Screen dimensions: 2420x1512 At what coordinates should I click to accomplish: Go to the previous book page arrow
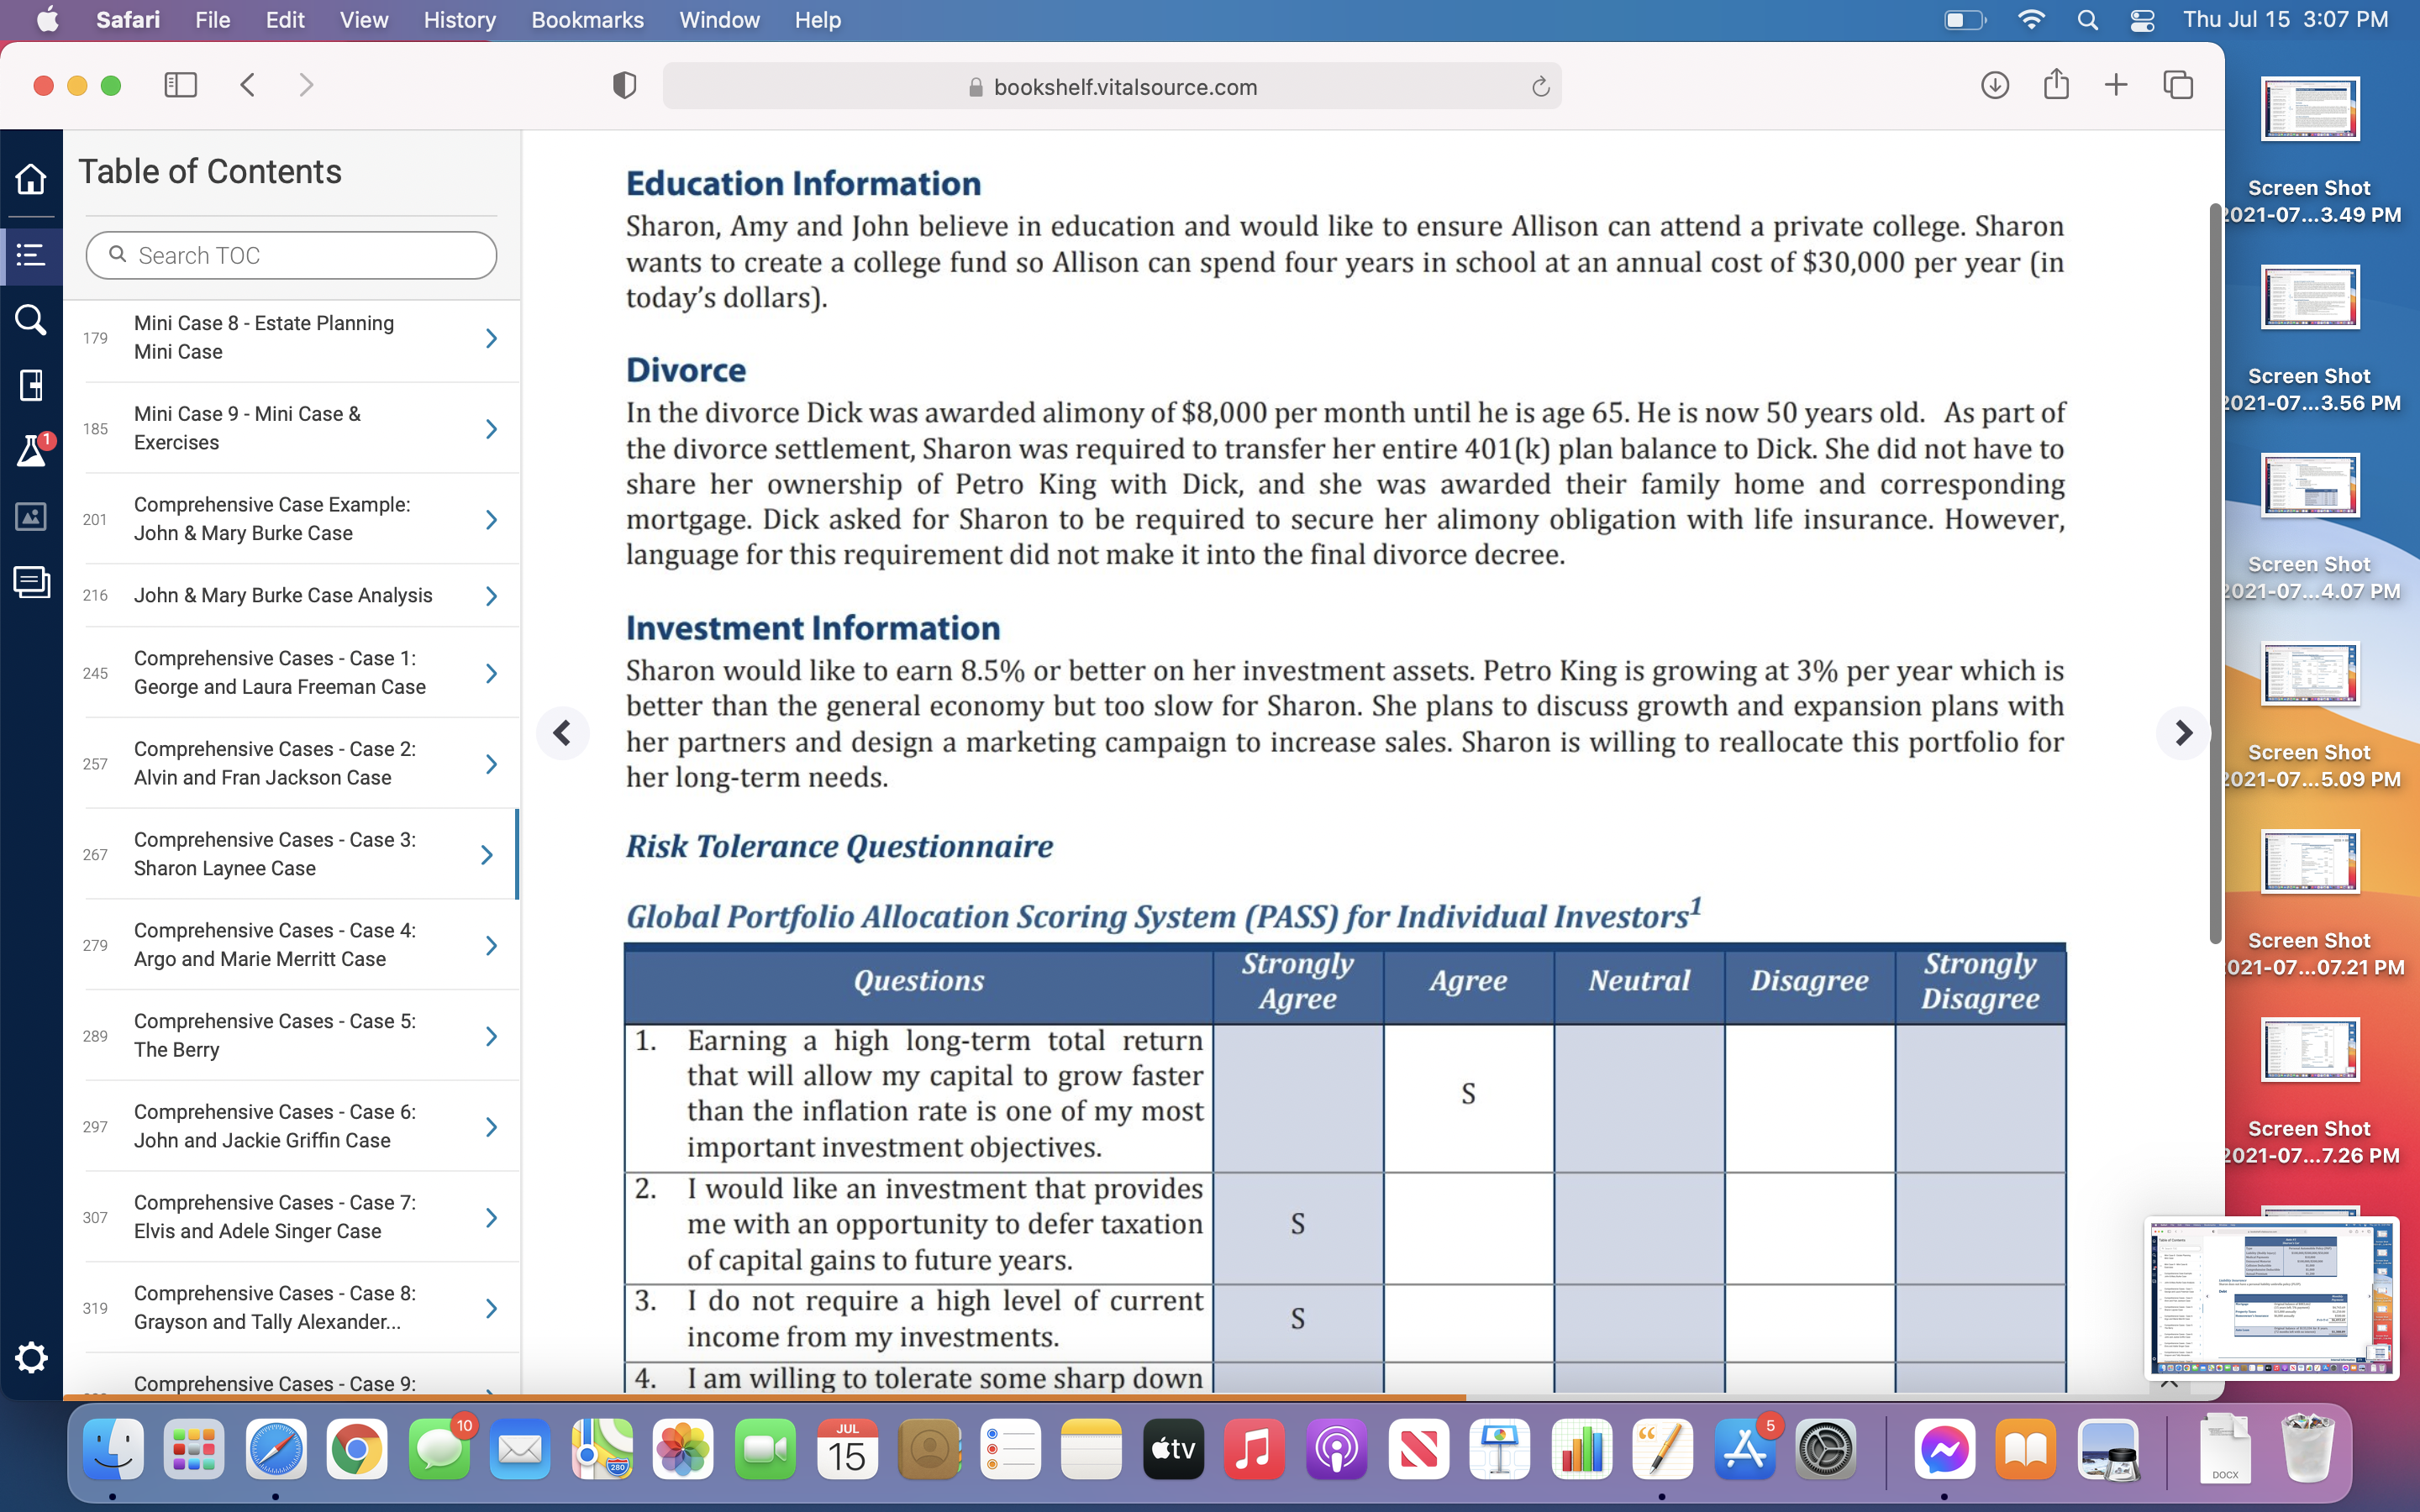[563, 733]
